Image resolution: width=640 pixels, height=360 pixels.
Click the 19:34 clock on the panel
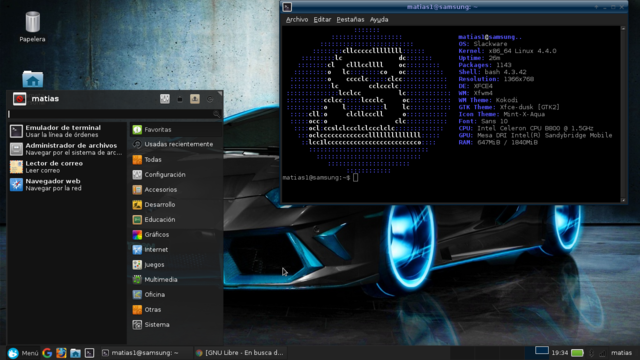click(x=560, y=353)
